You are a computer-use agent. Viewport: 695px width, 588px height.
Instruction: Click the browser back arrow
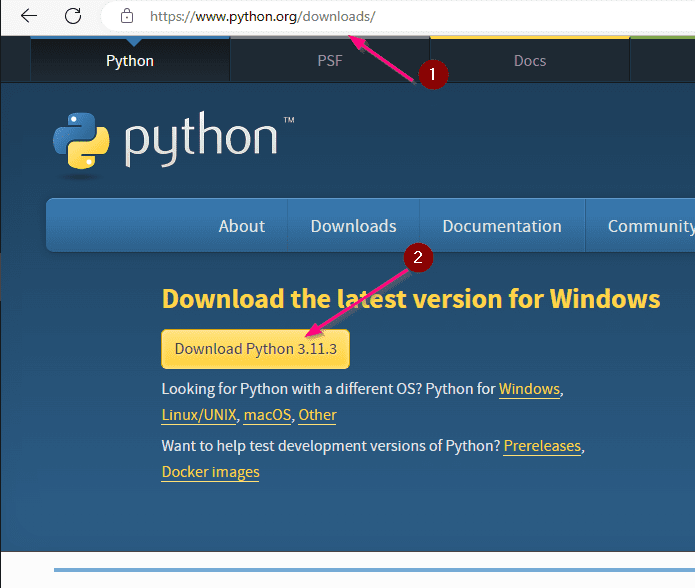29,16
